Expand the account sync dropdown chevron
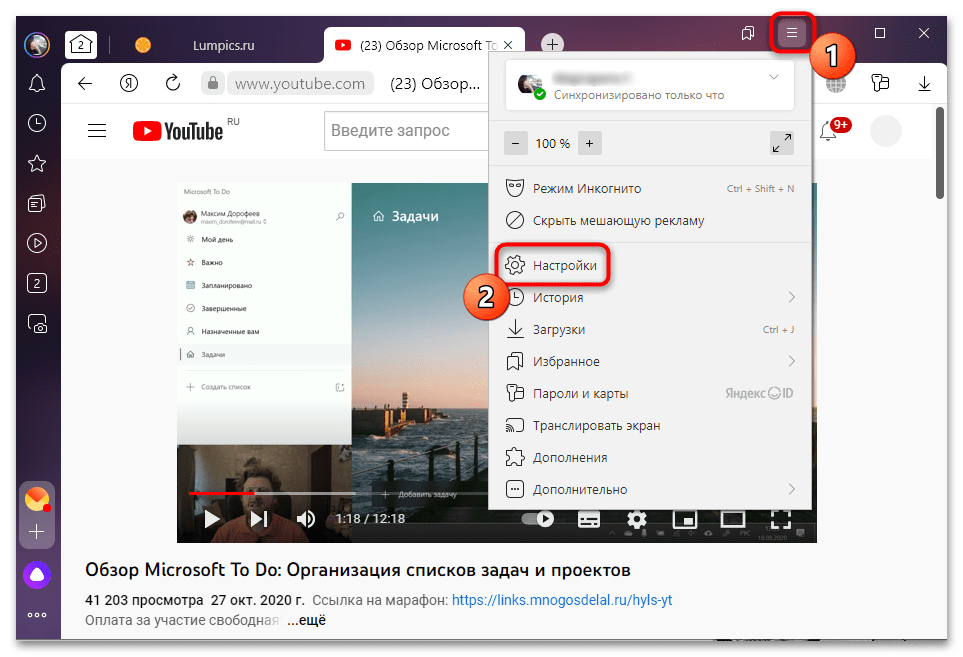 tap(773, 77)
